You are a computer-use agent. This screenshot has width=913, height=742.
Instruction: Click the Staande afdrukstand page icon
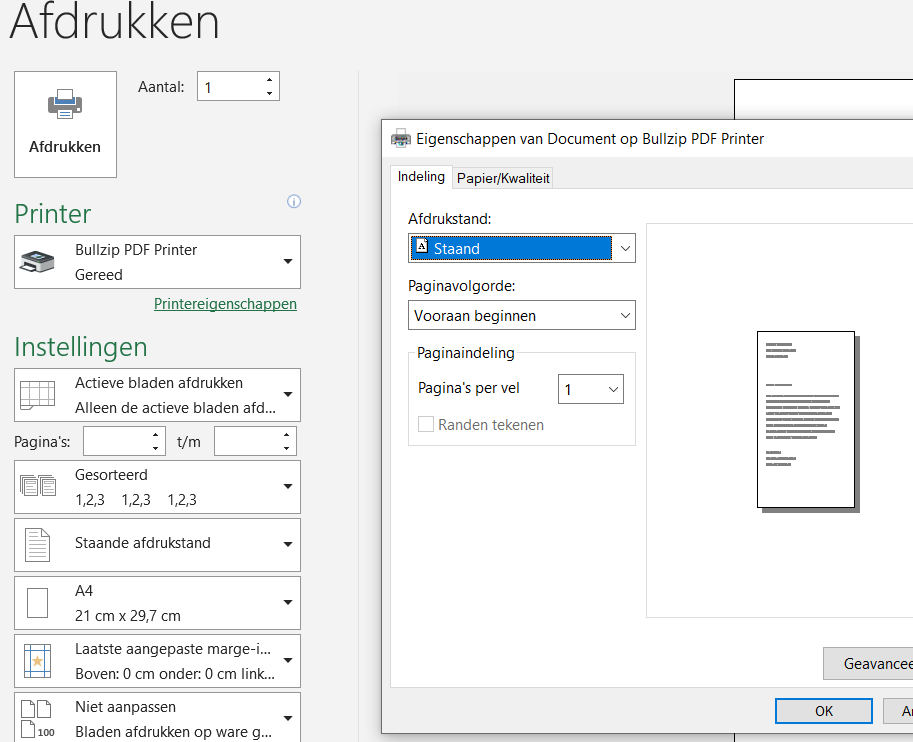[x=37, y=544]
